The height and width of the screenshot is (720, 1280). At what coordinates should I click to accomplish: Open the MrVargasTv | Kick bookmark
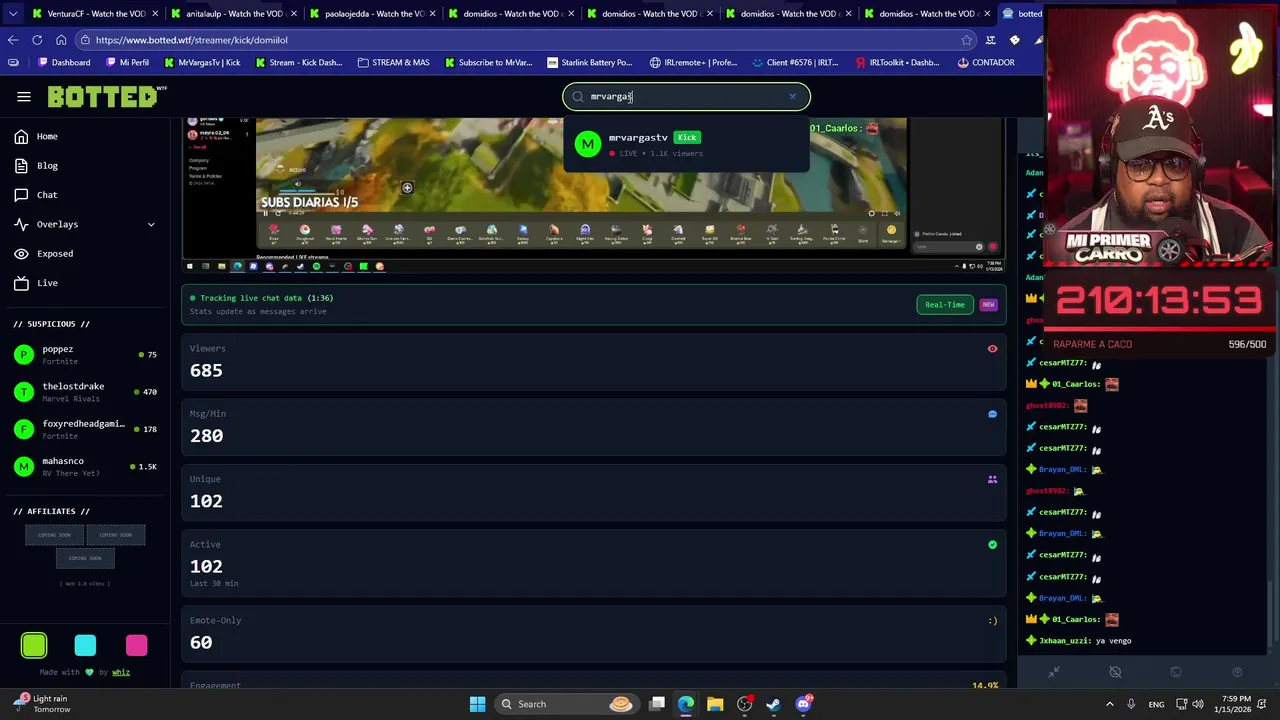[x=201, y=62]
